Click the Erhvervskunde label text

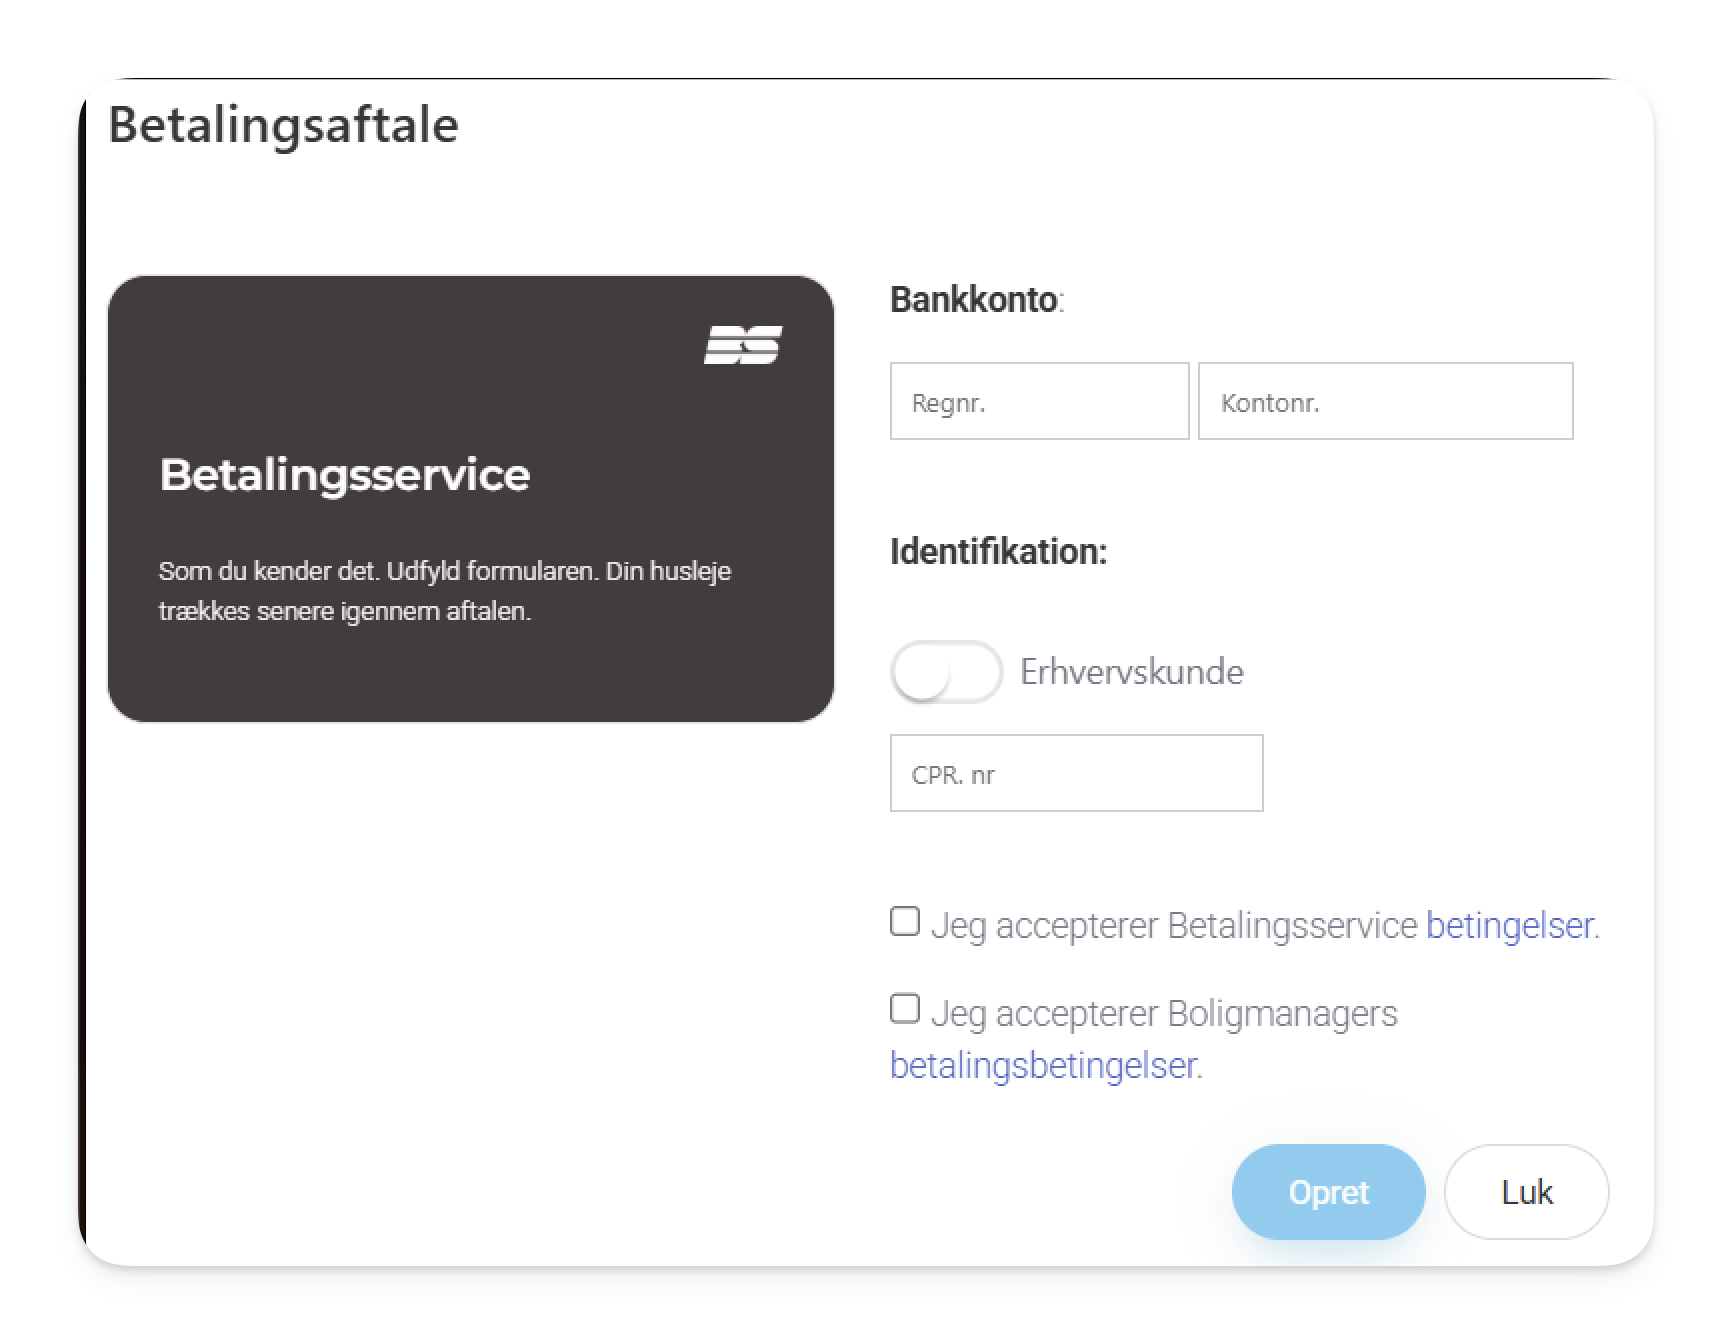pyautogui.click(x=1131, y=672)
